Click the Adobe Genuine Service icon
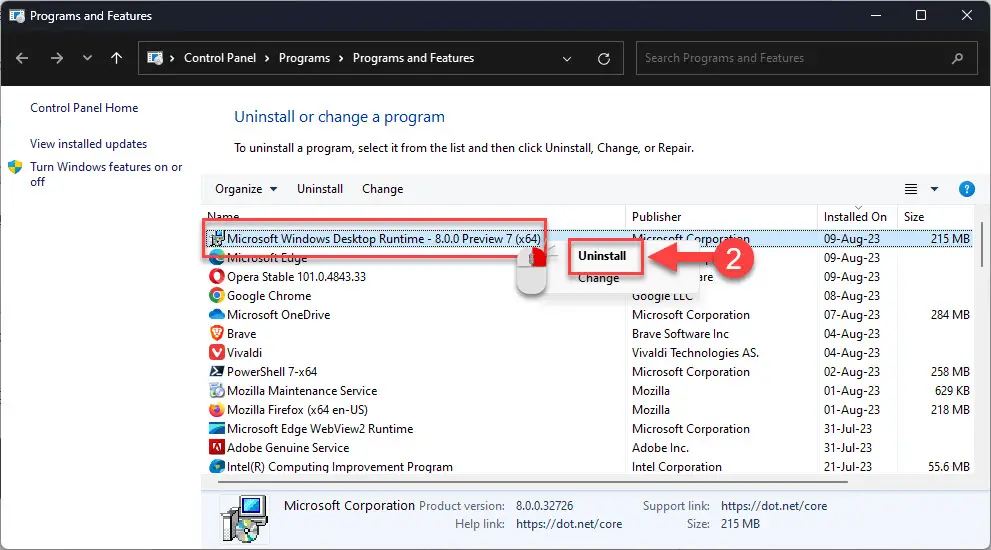991x550 pixels. [x=217, y=448]
